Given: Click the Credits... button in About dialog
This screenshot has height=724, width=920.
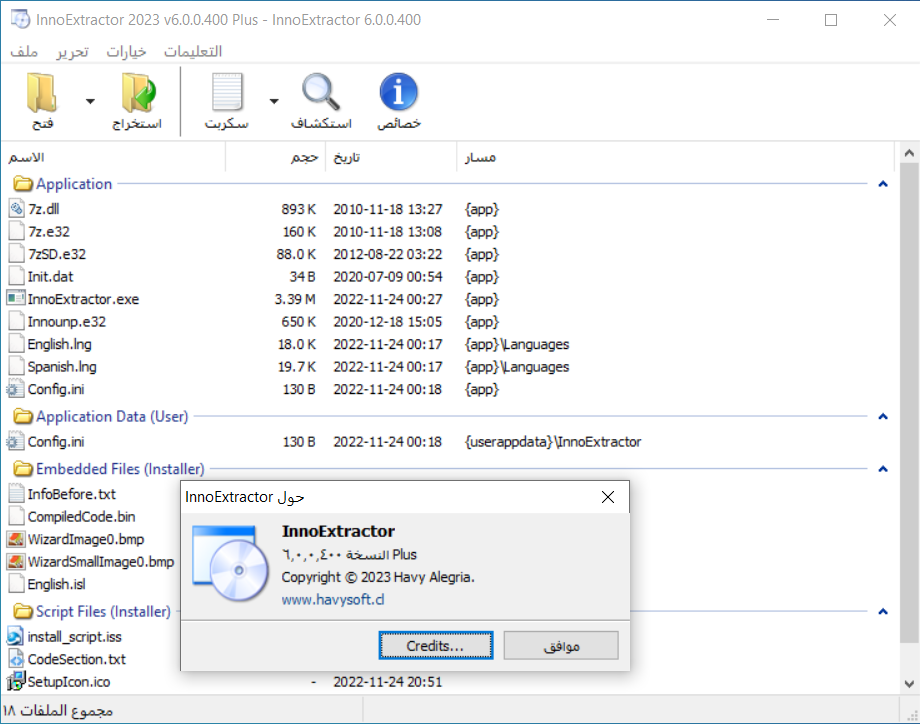Looking at the screenshot, I should click(x=435, y=645).
